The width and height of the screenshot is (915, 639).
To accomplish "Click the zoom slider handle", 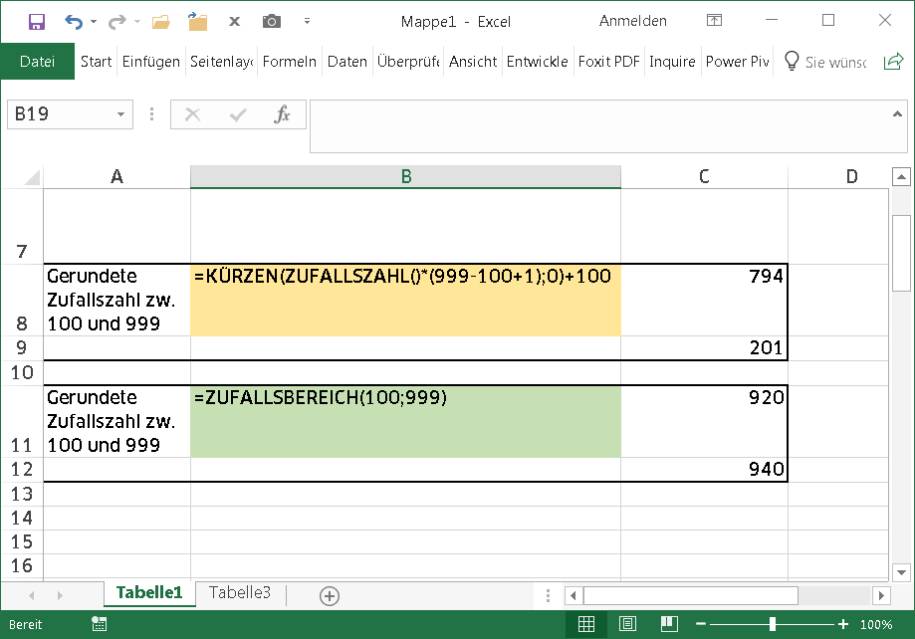I will [772, 624].
